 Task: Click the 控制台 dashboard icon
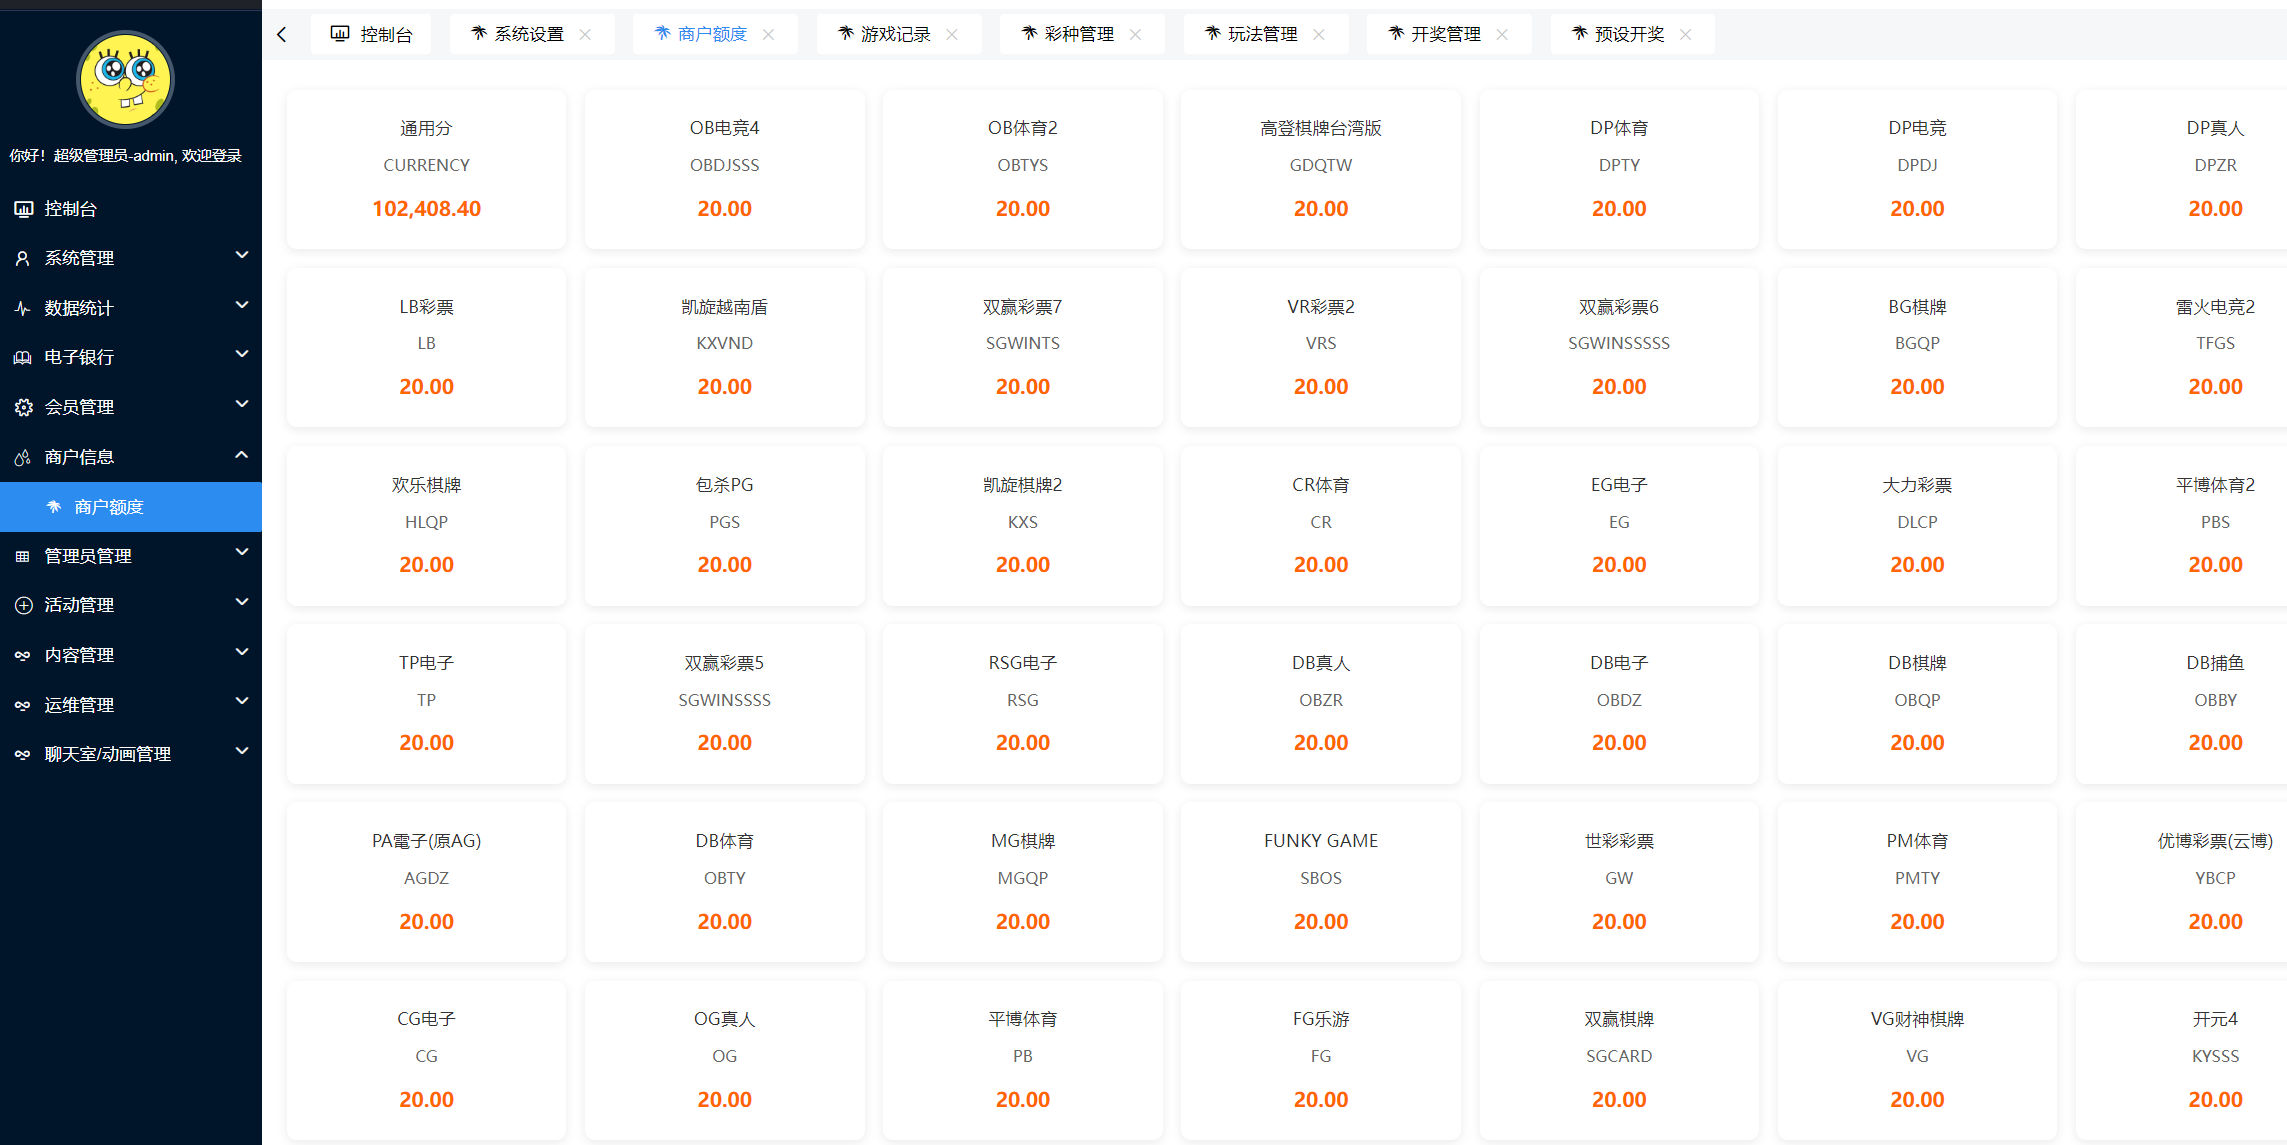click(x=22, y=208)
